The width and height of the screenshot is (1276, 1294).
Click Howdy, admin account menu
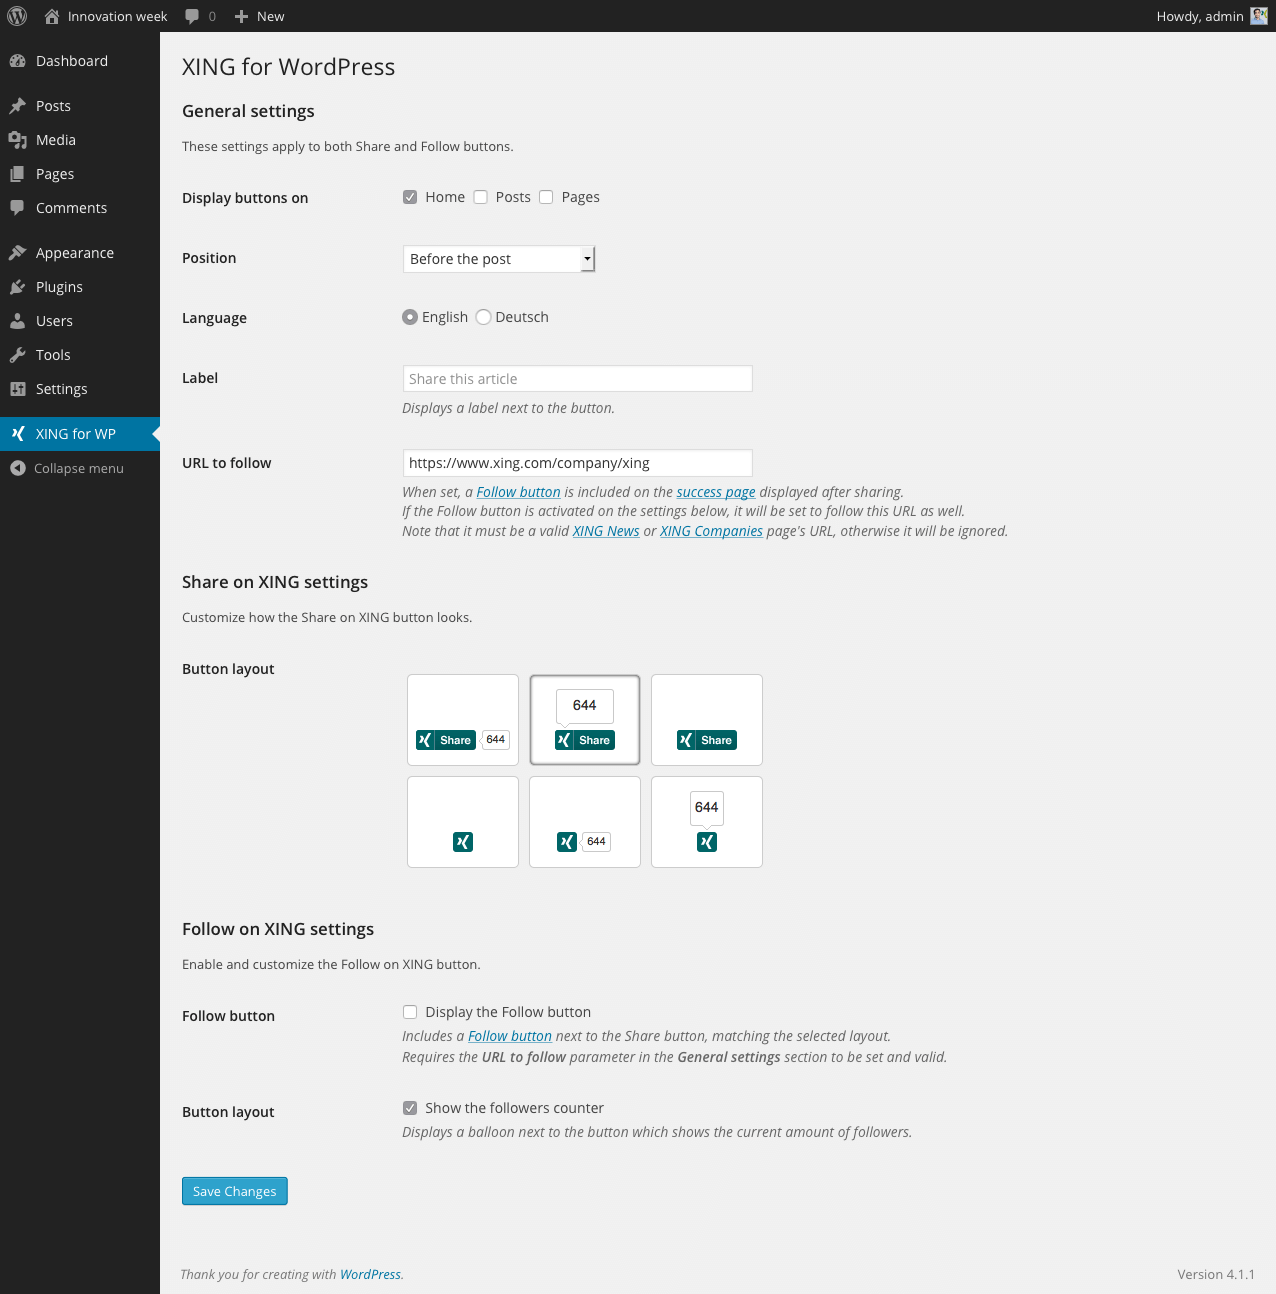(1211, 16)
